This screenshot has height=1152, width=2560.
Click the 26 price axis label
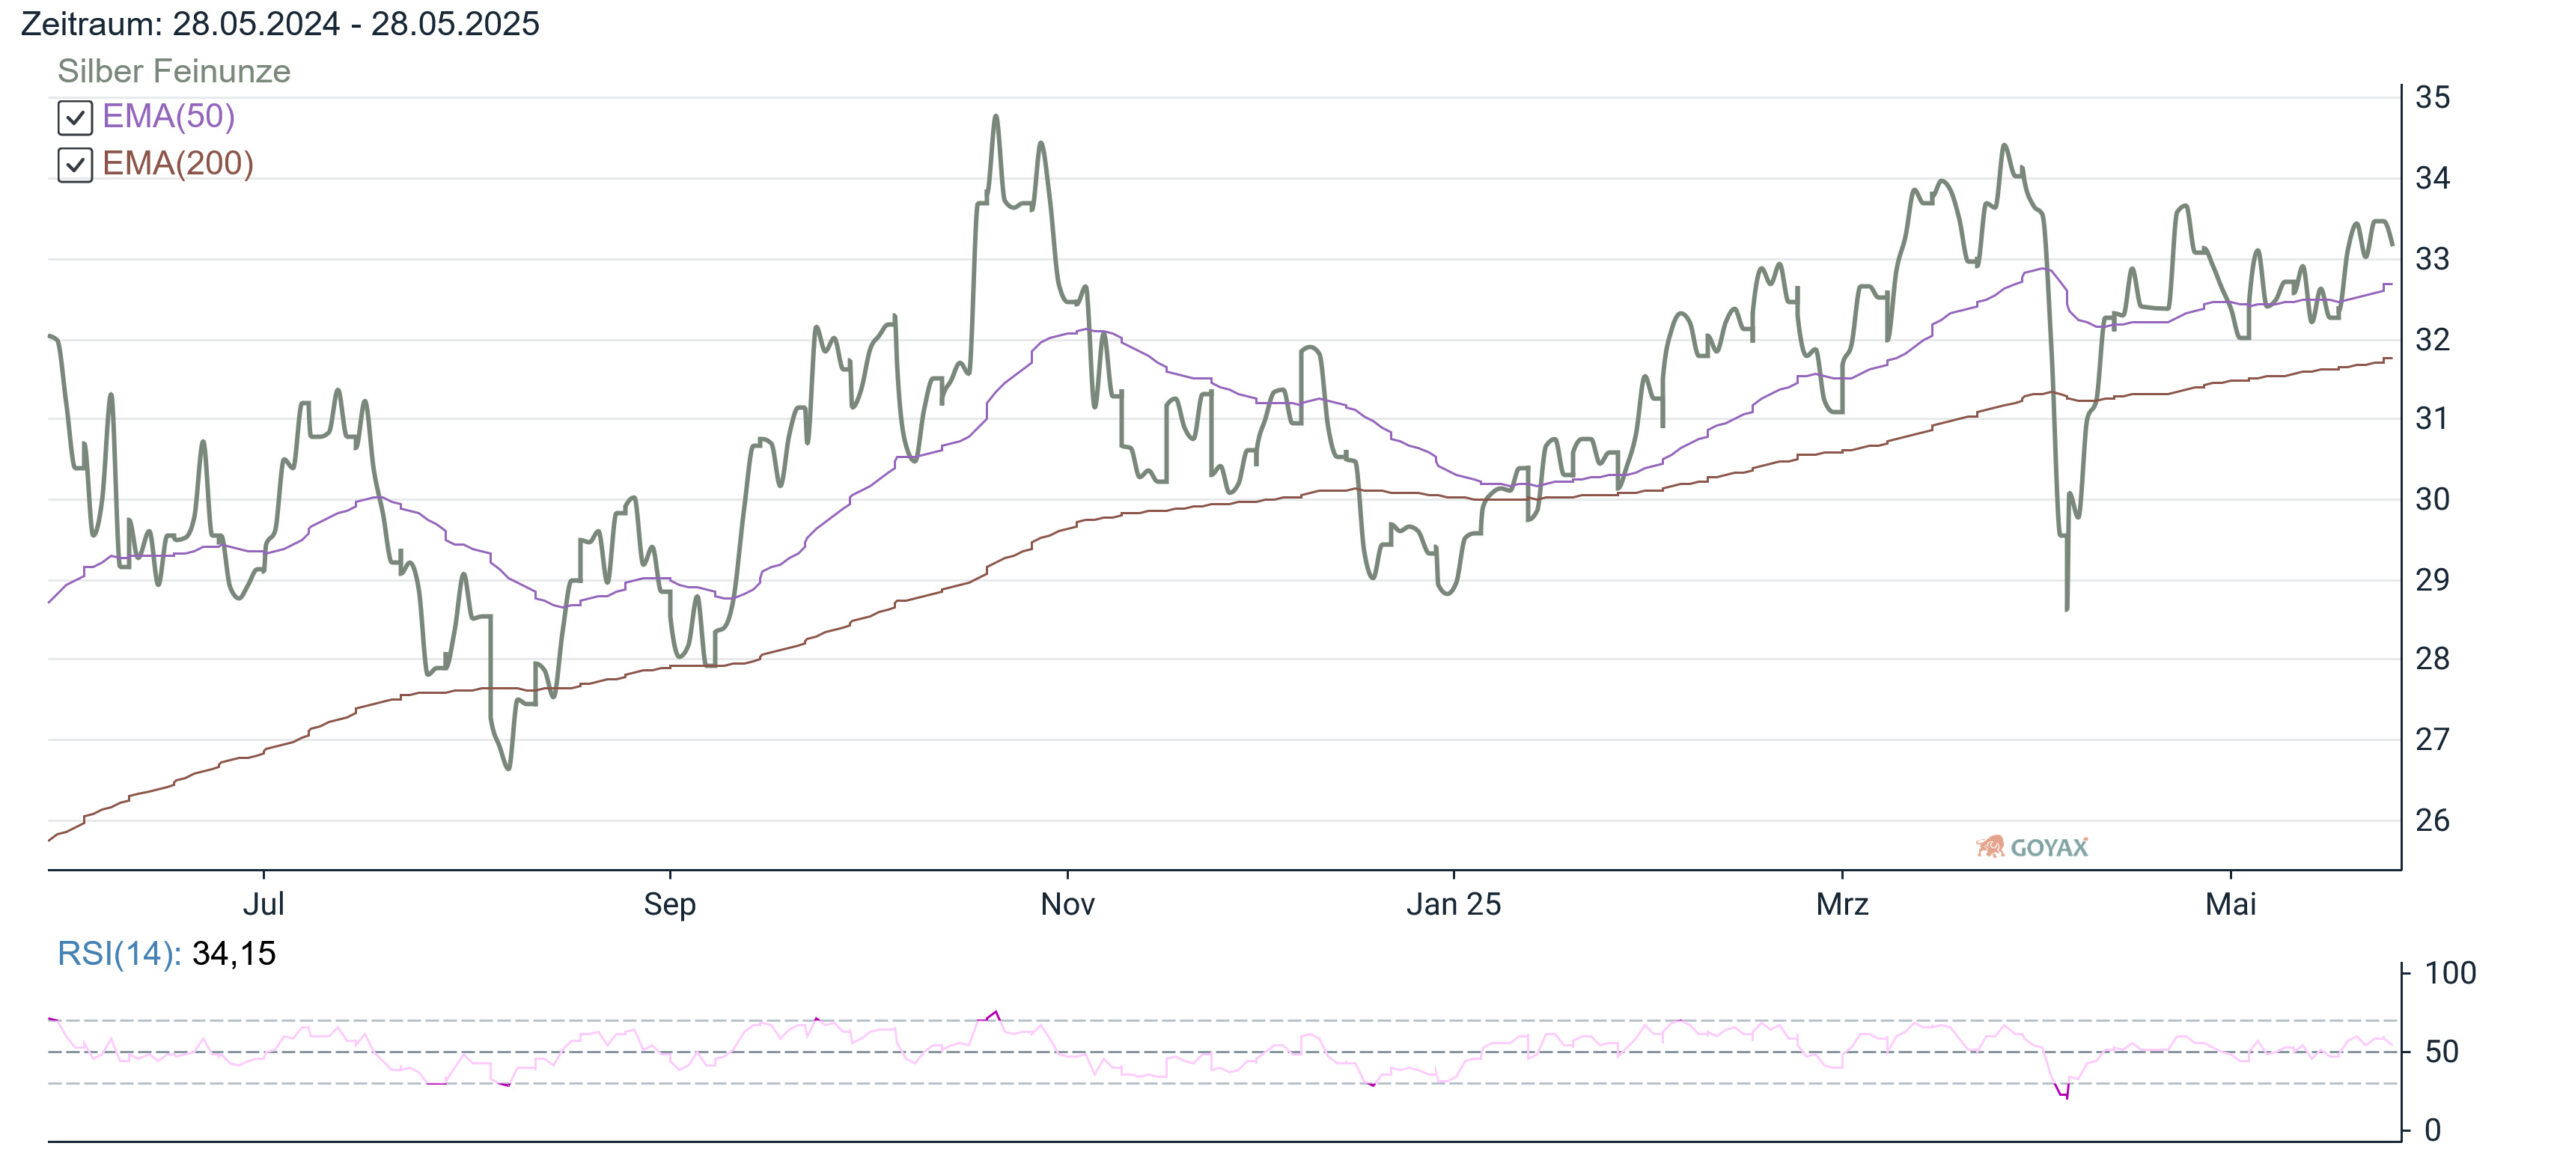(2433, 821)
